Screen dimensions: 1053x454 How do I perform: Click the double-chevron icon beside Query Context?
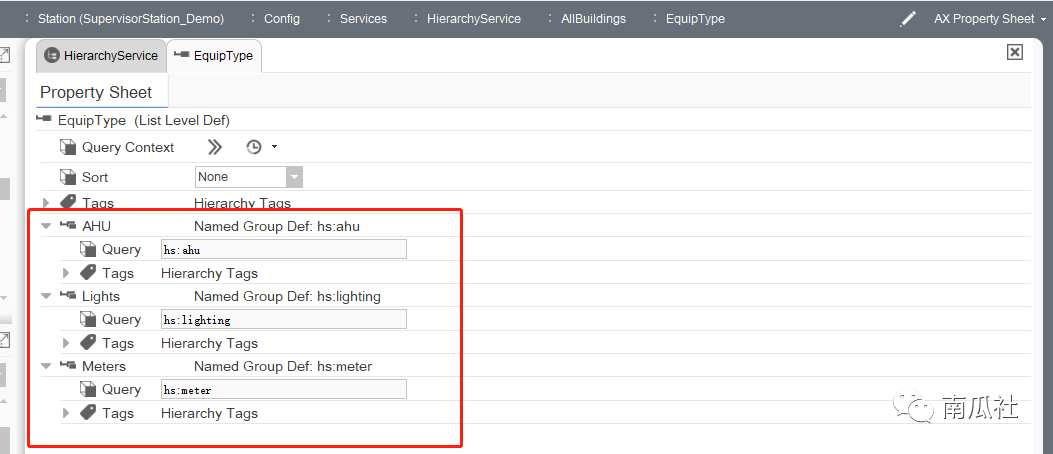(x=214, y=147)
